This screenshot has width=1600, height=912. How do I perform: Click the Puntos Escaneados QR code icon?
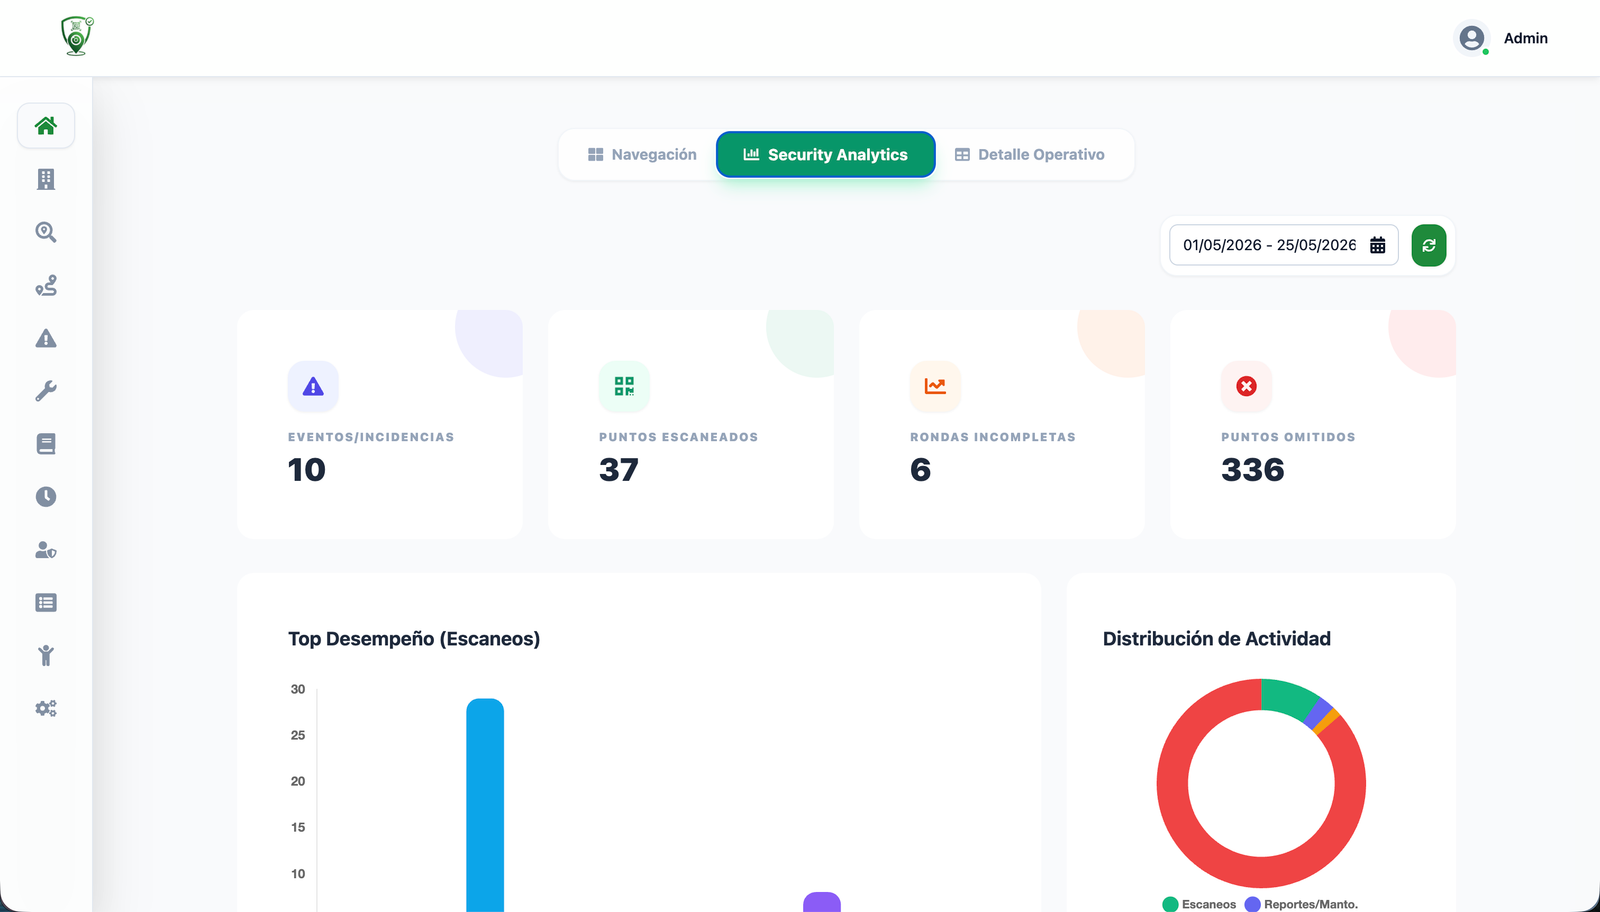point(624,386)
